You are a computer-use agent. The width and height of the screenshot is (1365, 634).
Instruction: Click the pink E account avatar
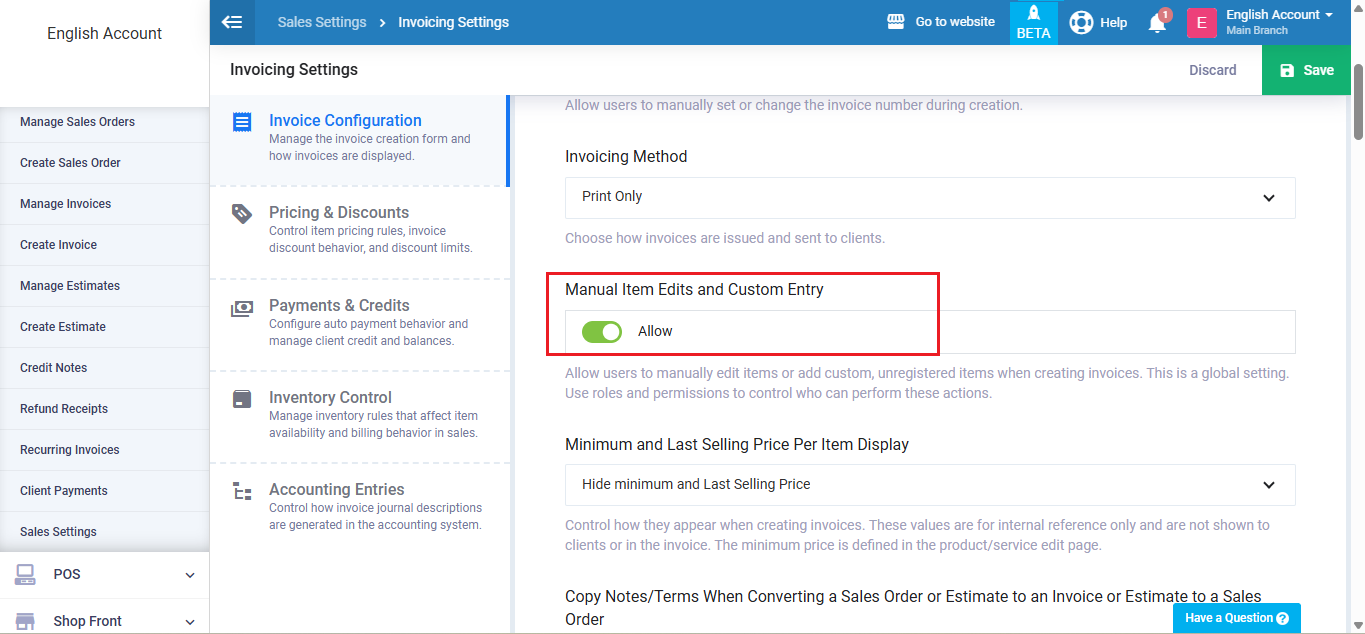pyautogui.click(x=1201, y=23)
